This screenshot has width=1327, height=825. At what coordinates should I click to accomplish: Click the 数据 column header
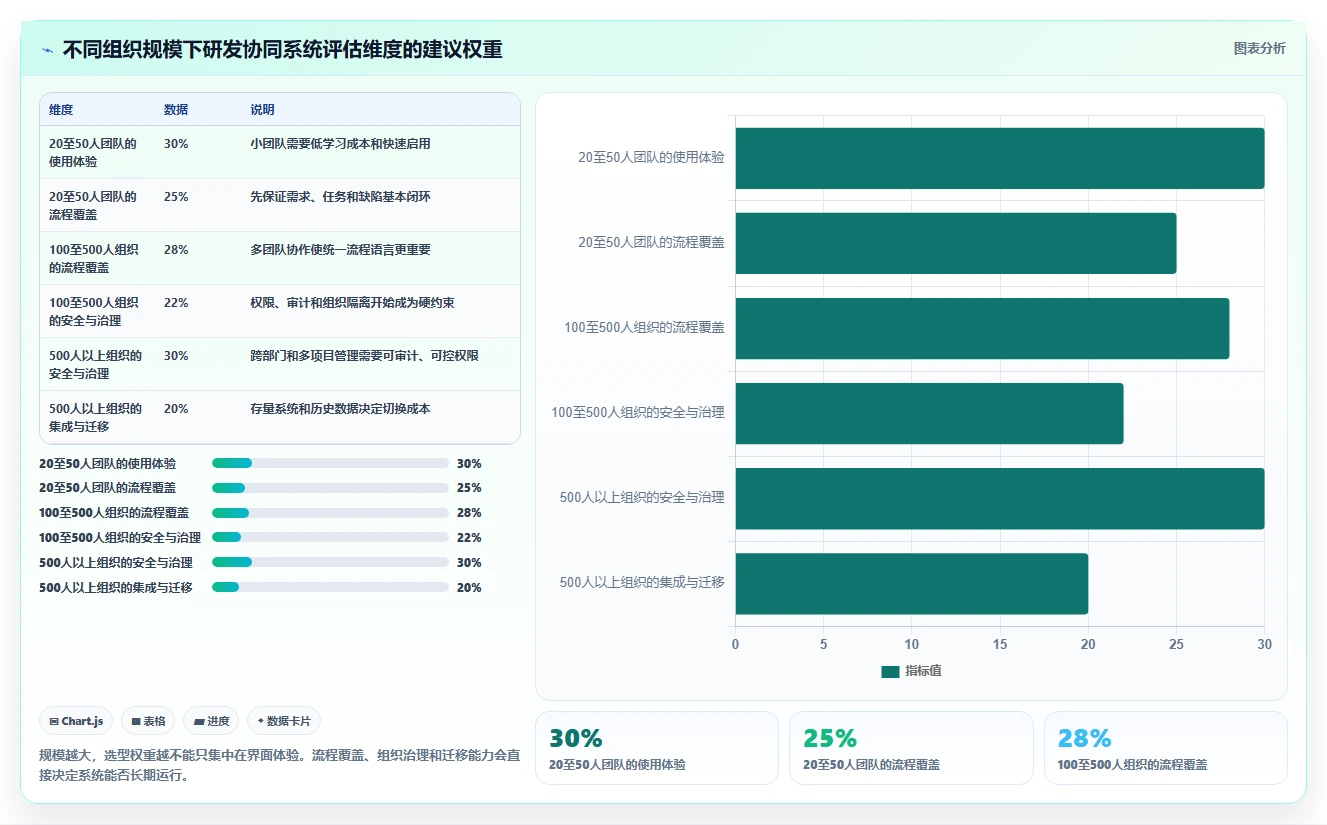coord(176,110)
